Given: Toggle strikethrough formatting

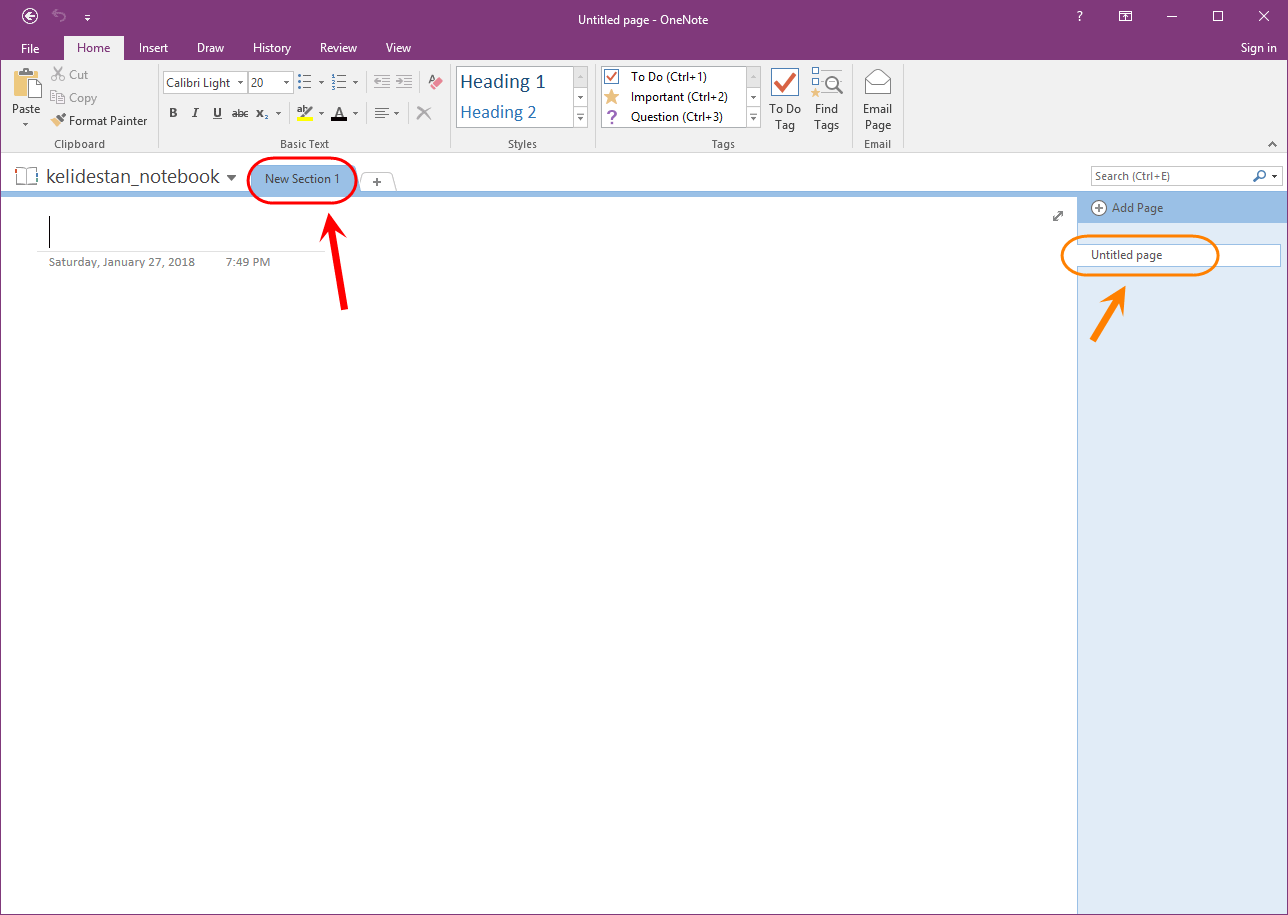Looking at the screenshot, I should tap(240, 113).
